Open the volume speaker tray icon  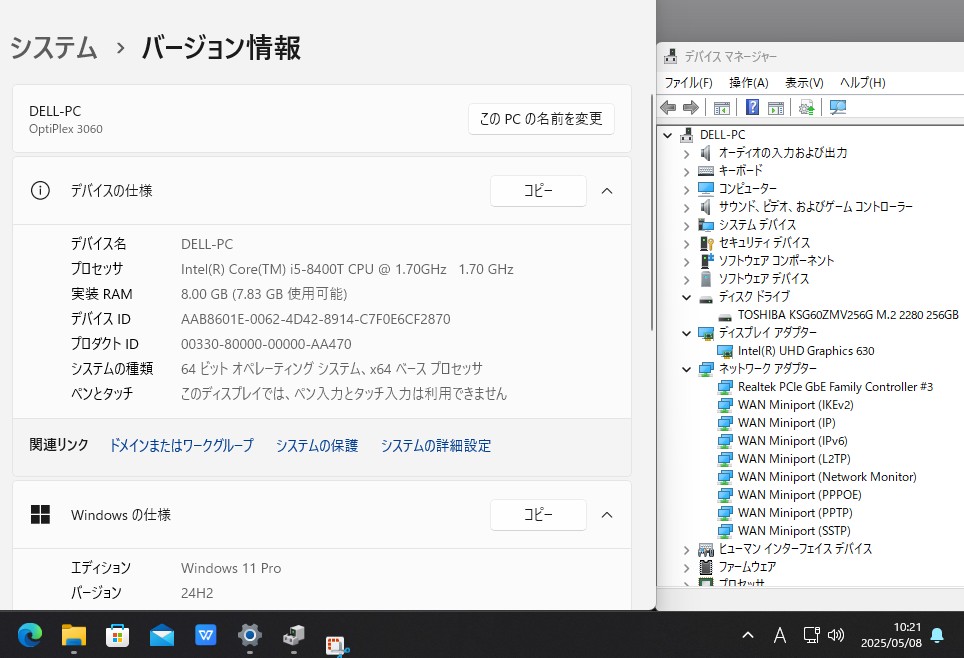tap(836, 635)
